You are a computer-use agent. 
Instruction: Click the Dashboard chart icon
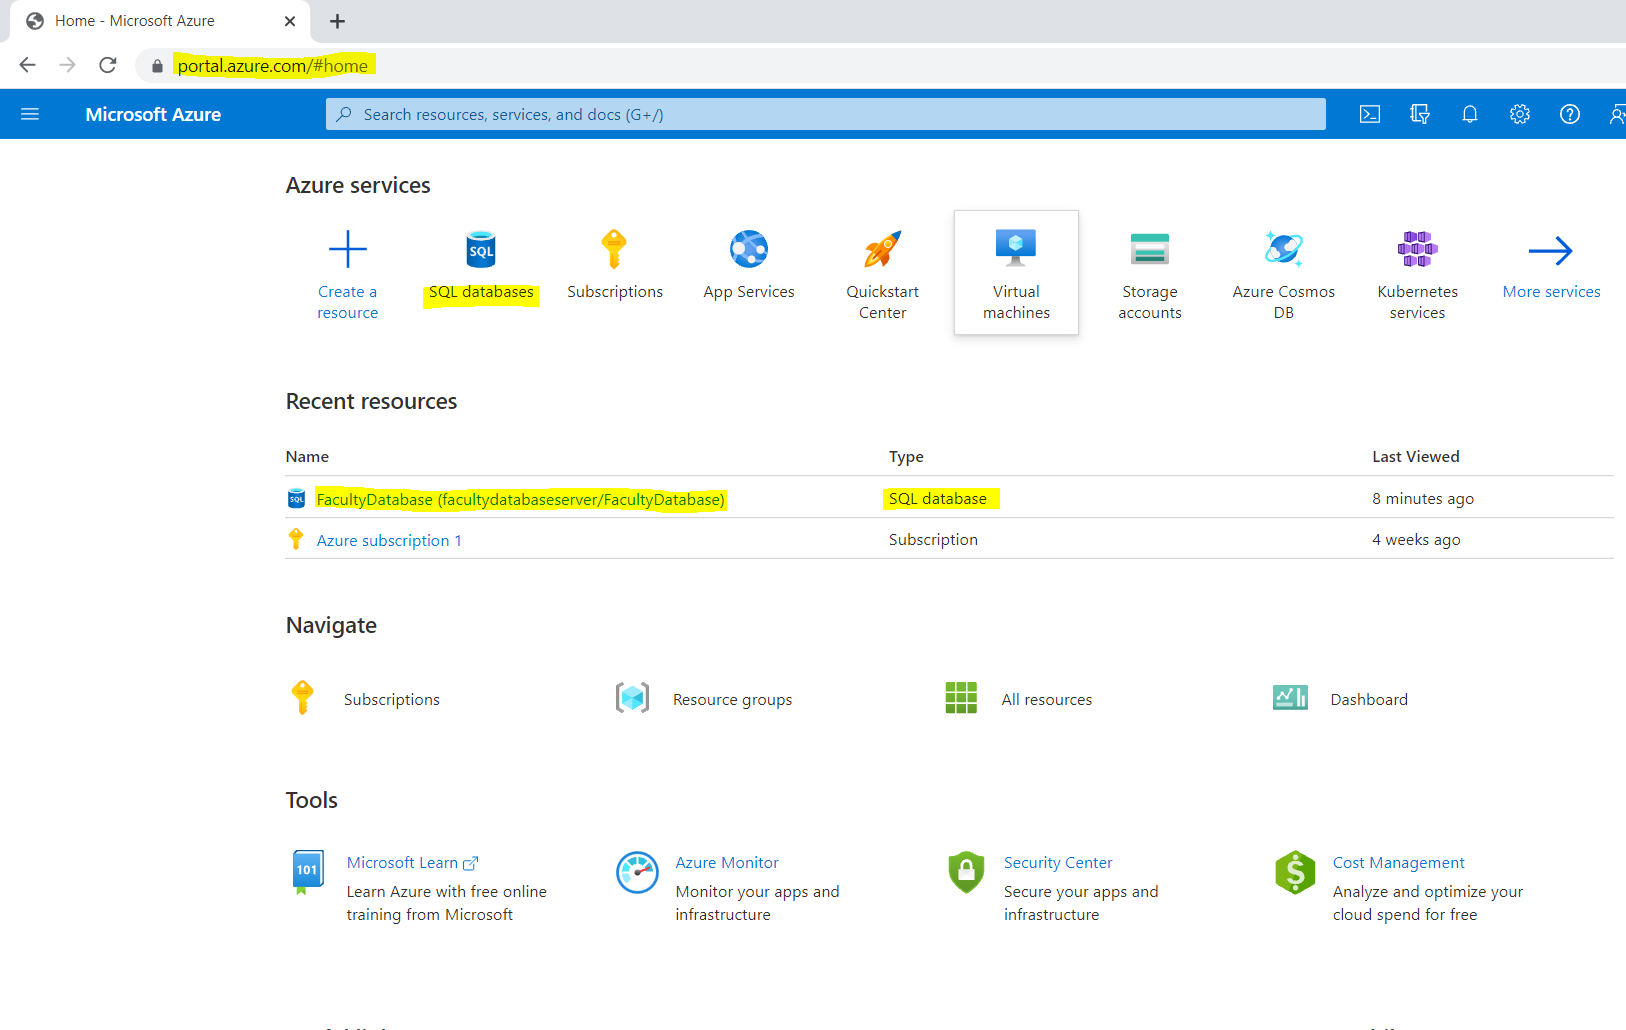click(1290, 698)
